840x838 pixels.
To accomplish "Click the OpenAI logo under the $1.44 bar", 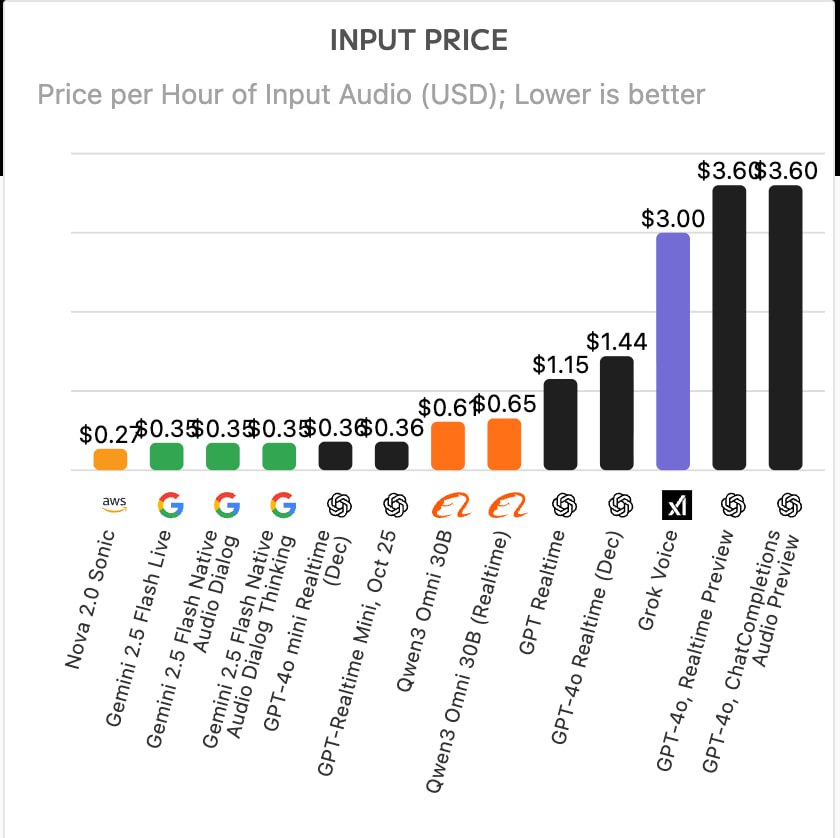I will 617,506.
